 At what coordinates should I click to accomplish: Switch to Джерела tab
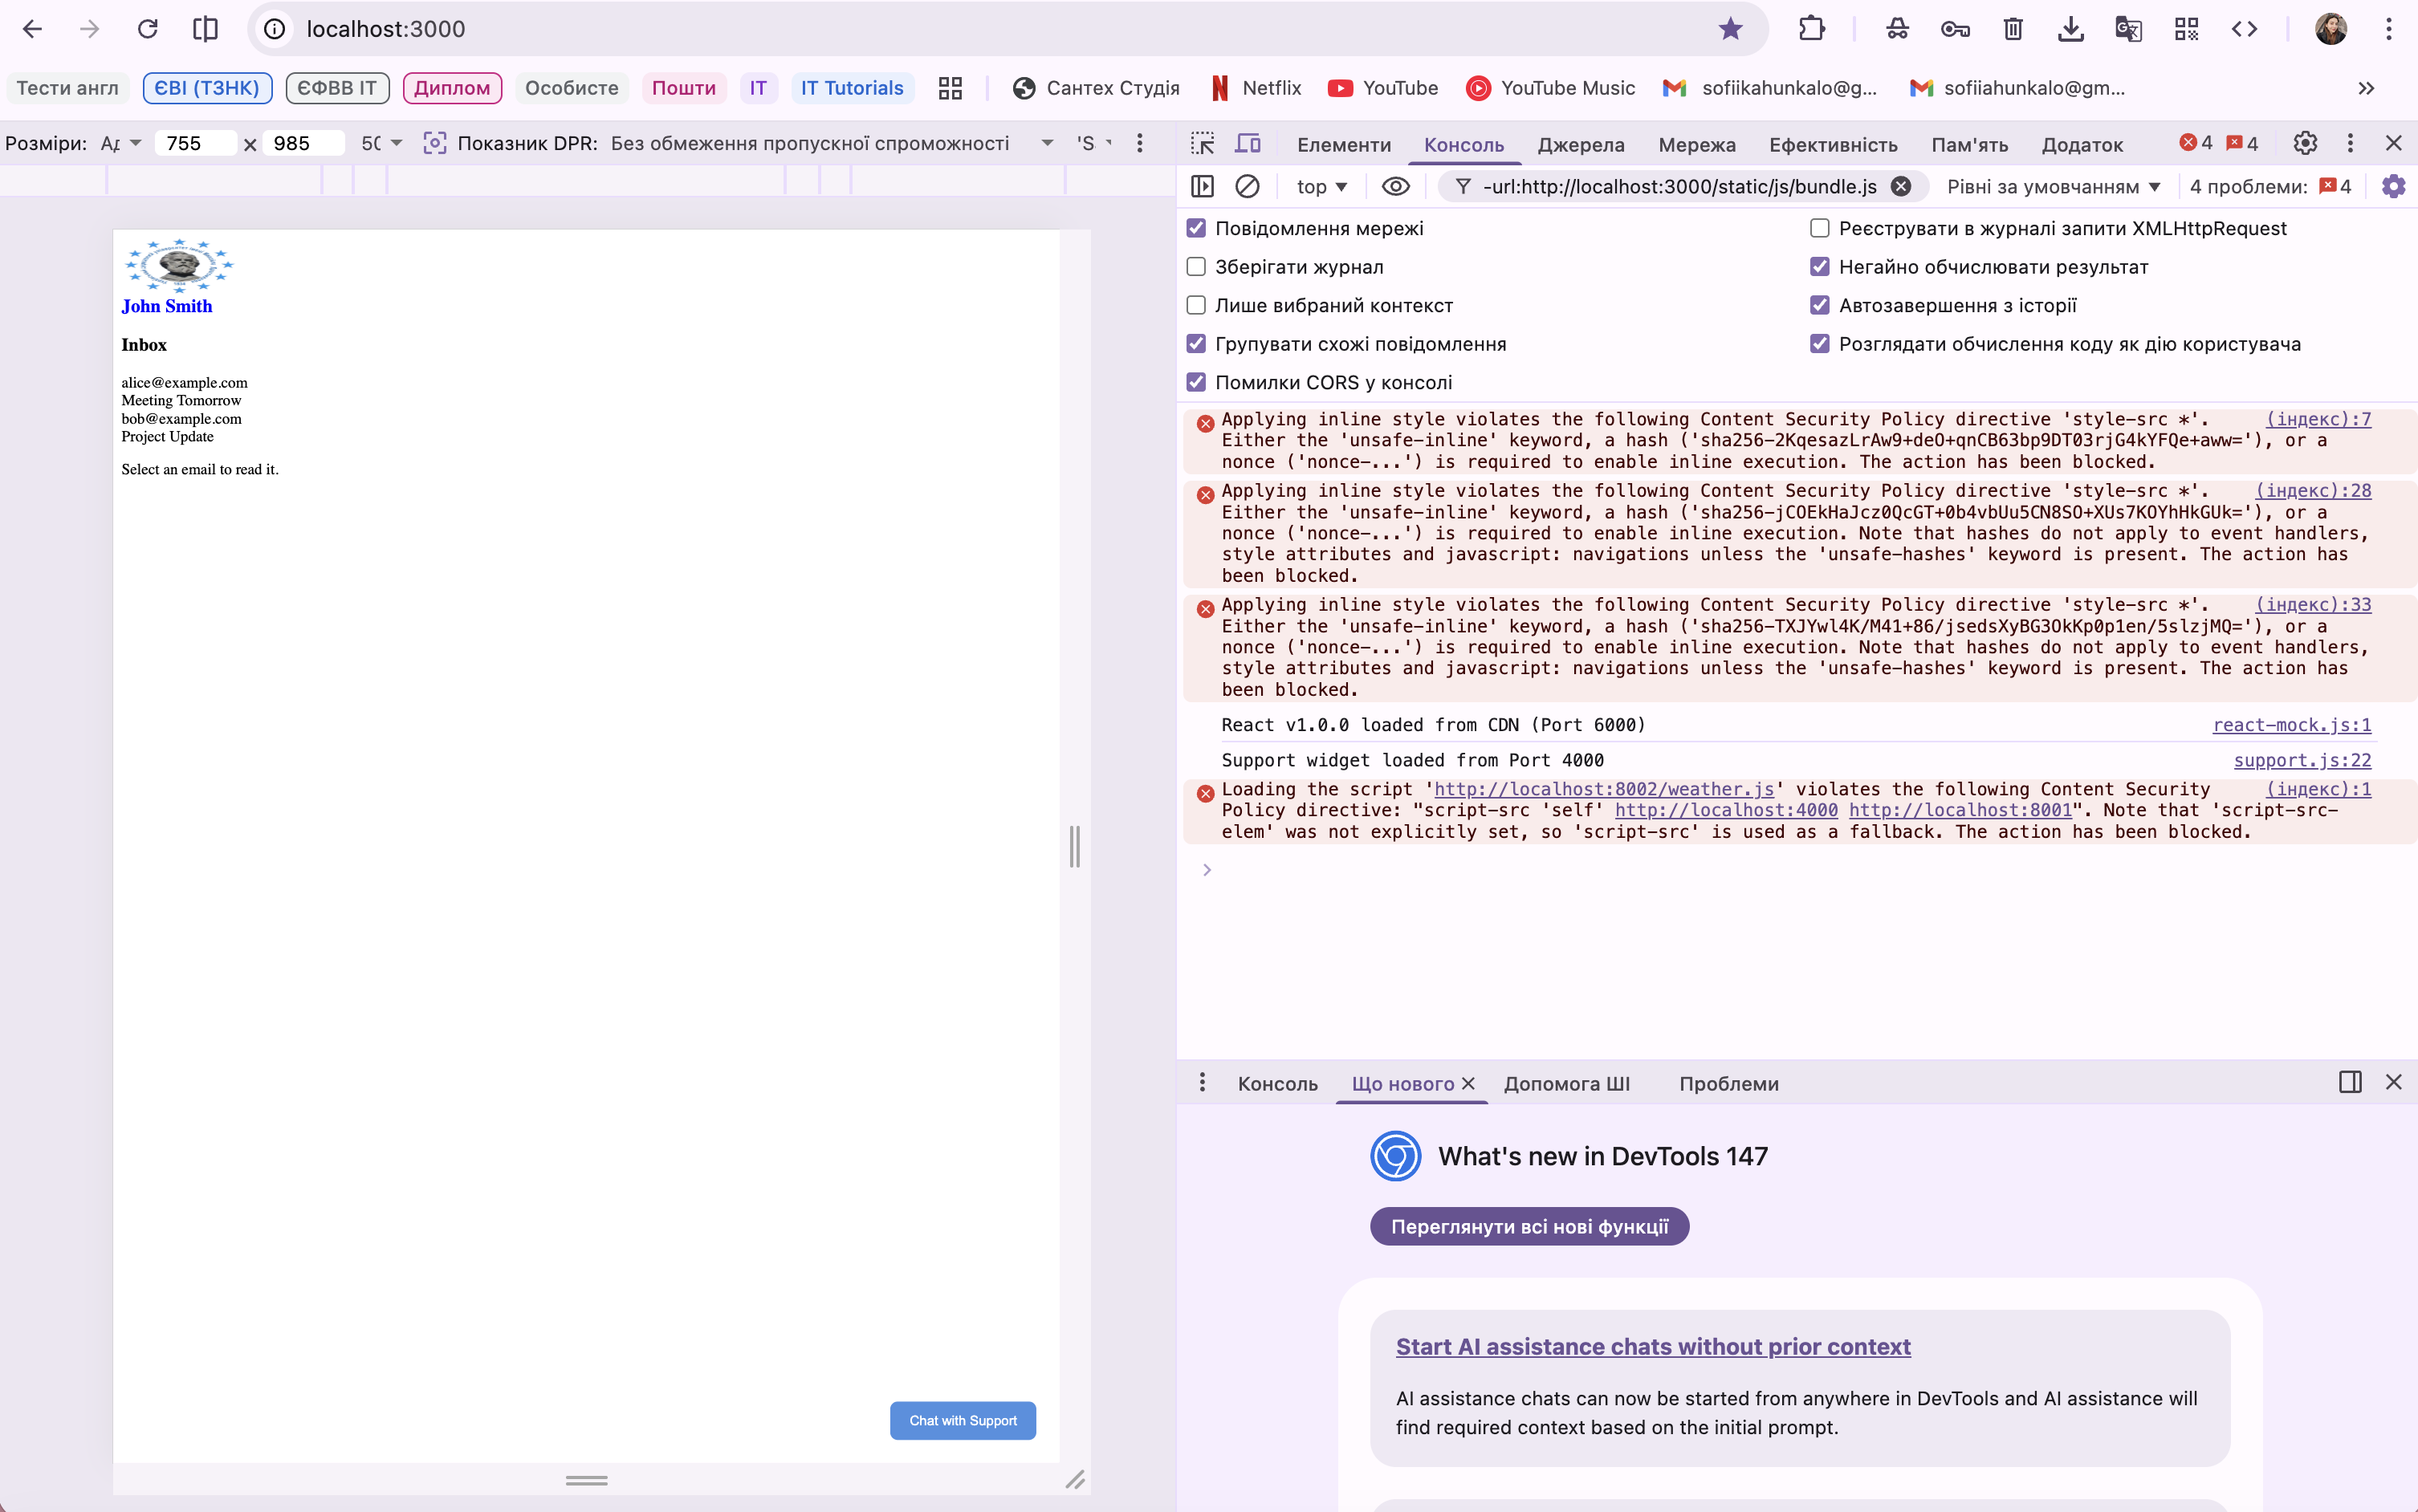click(1581, 145)
